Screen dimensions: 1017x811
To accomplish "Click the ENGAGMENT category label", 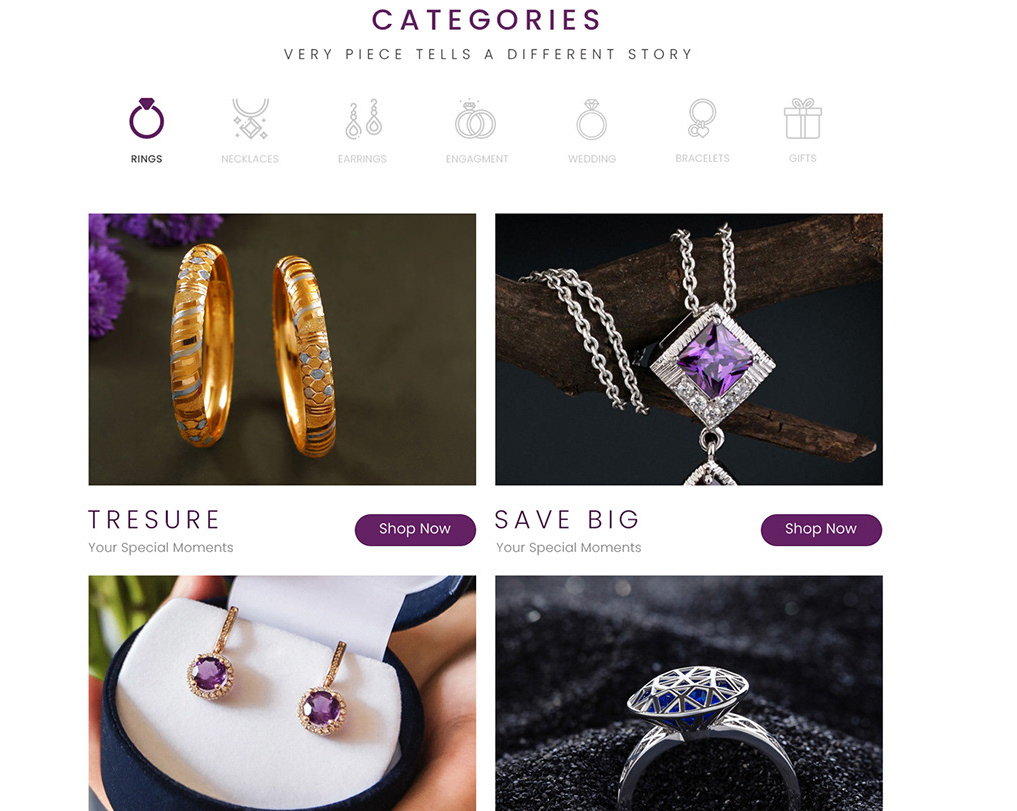I will [x=477, y=159].
